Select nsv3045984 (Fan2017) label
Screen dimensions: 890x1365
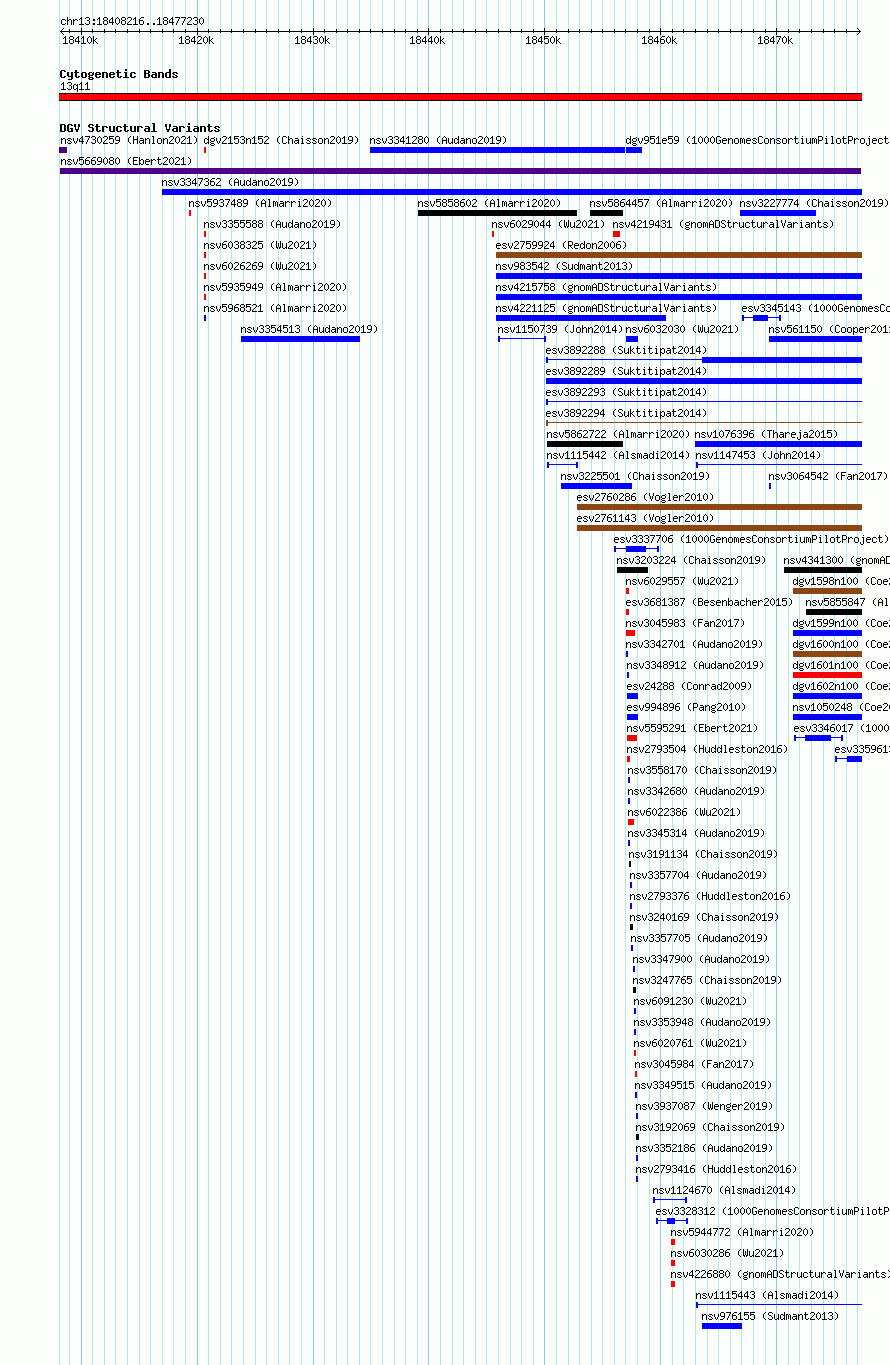(x=694, y=1064)
